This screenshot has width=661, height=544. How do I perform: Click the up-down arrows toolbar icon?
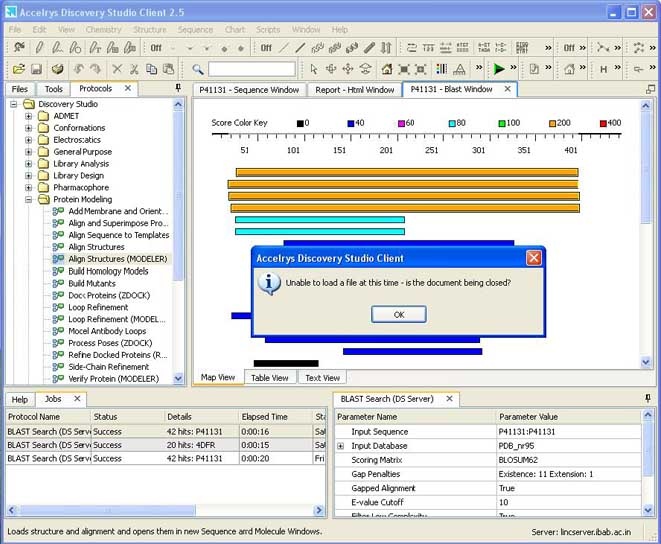pyautogui.click(x=386, y=48)
